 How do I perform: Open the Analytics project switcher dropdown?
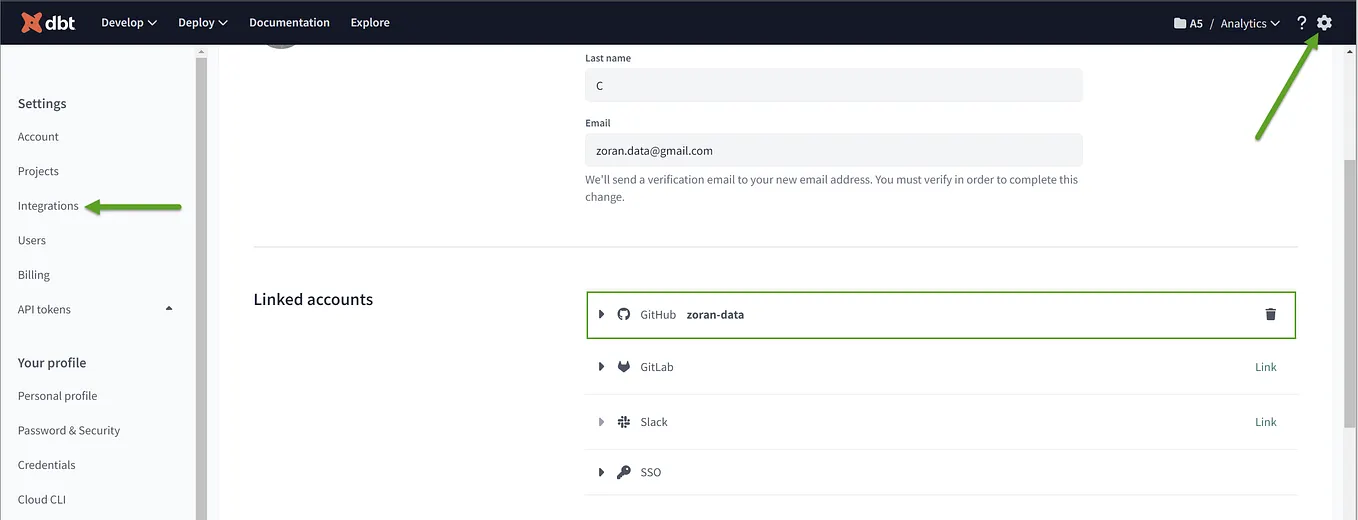click(1250, 23)
